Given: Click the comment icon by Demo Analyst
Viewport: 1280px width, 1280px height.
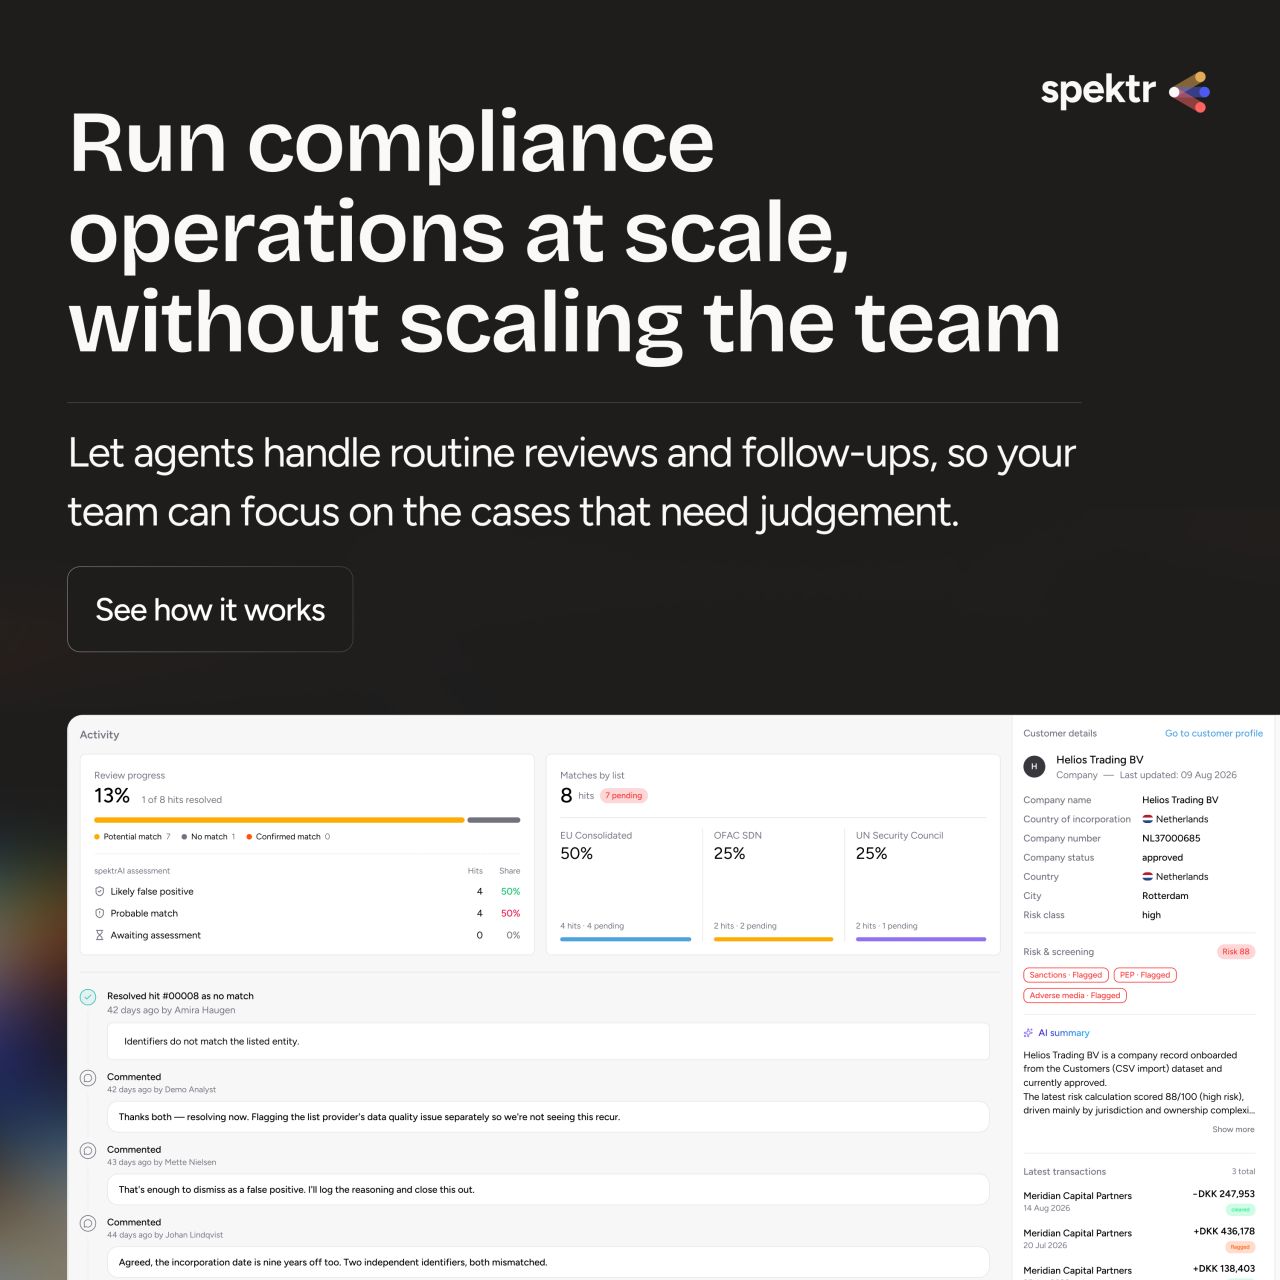Looking at the screenshot, I should pos(88,1078).
